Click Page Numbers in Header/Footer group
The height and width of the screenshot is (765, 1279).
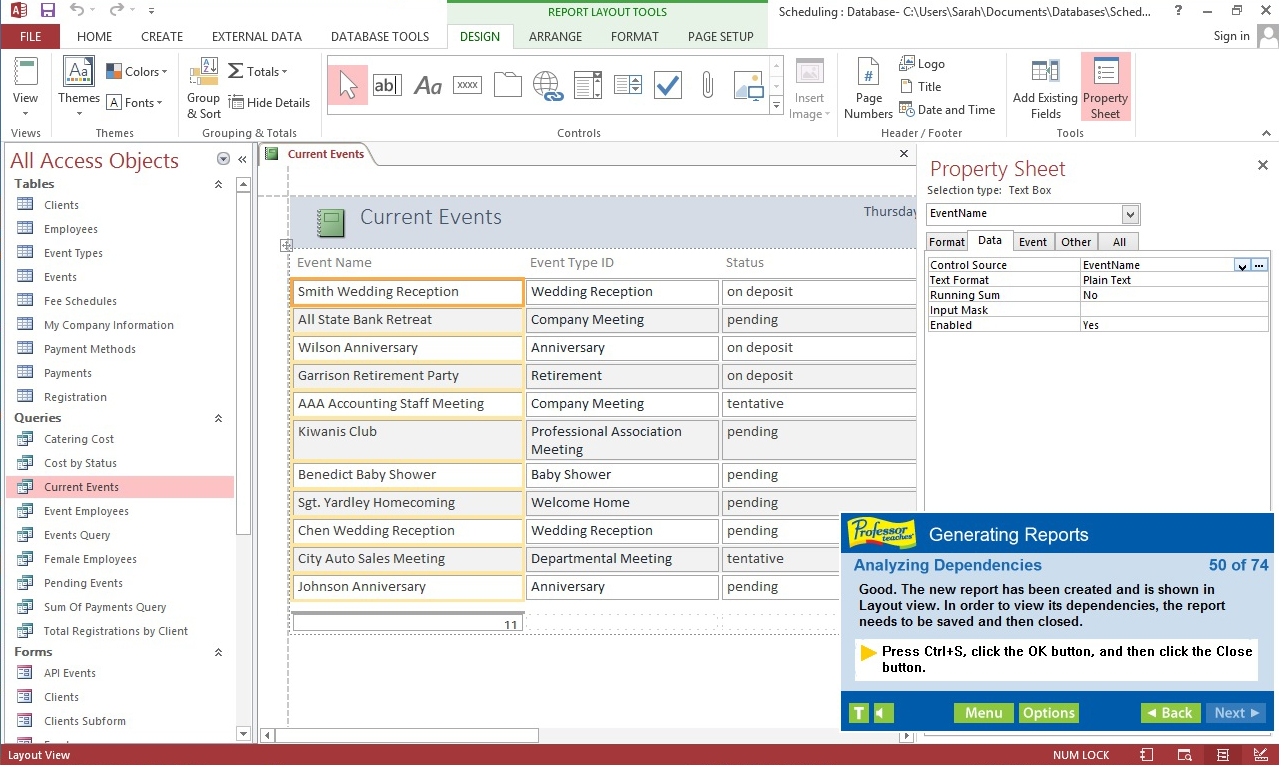pyautogui.click(x=867, y=87)
